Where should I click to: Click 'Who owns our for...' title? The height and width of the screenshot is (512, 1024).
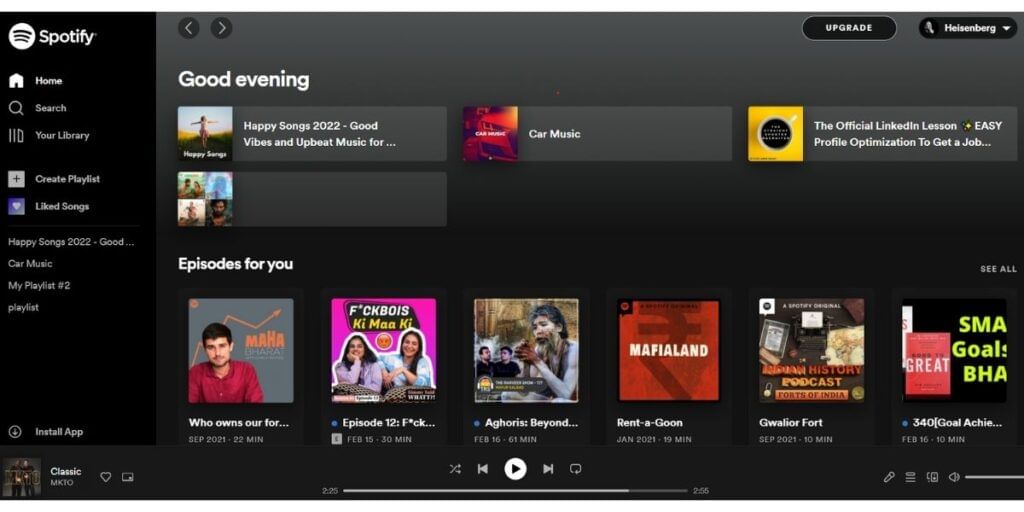click(x=239, y=423)
